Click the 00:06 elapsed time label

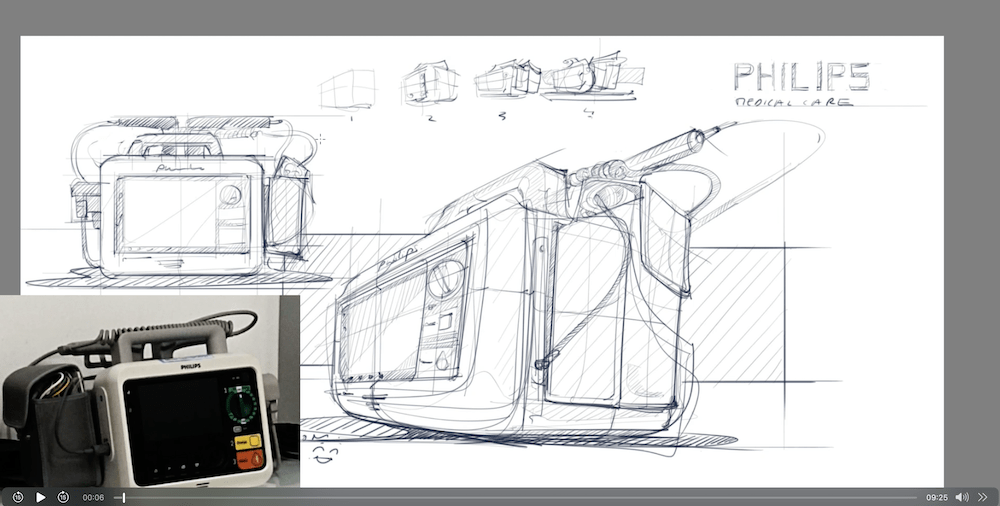click(x=93, y=497)
